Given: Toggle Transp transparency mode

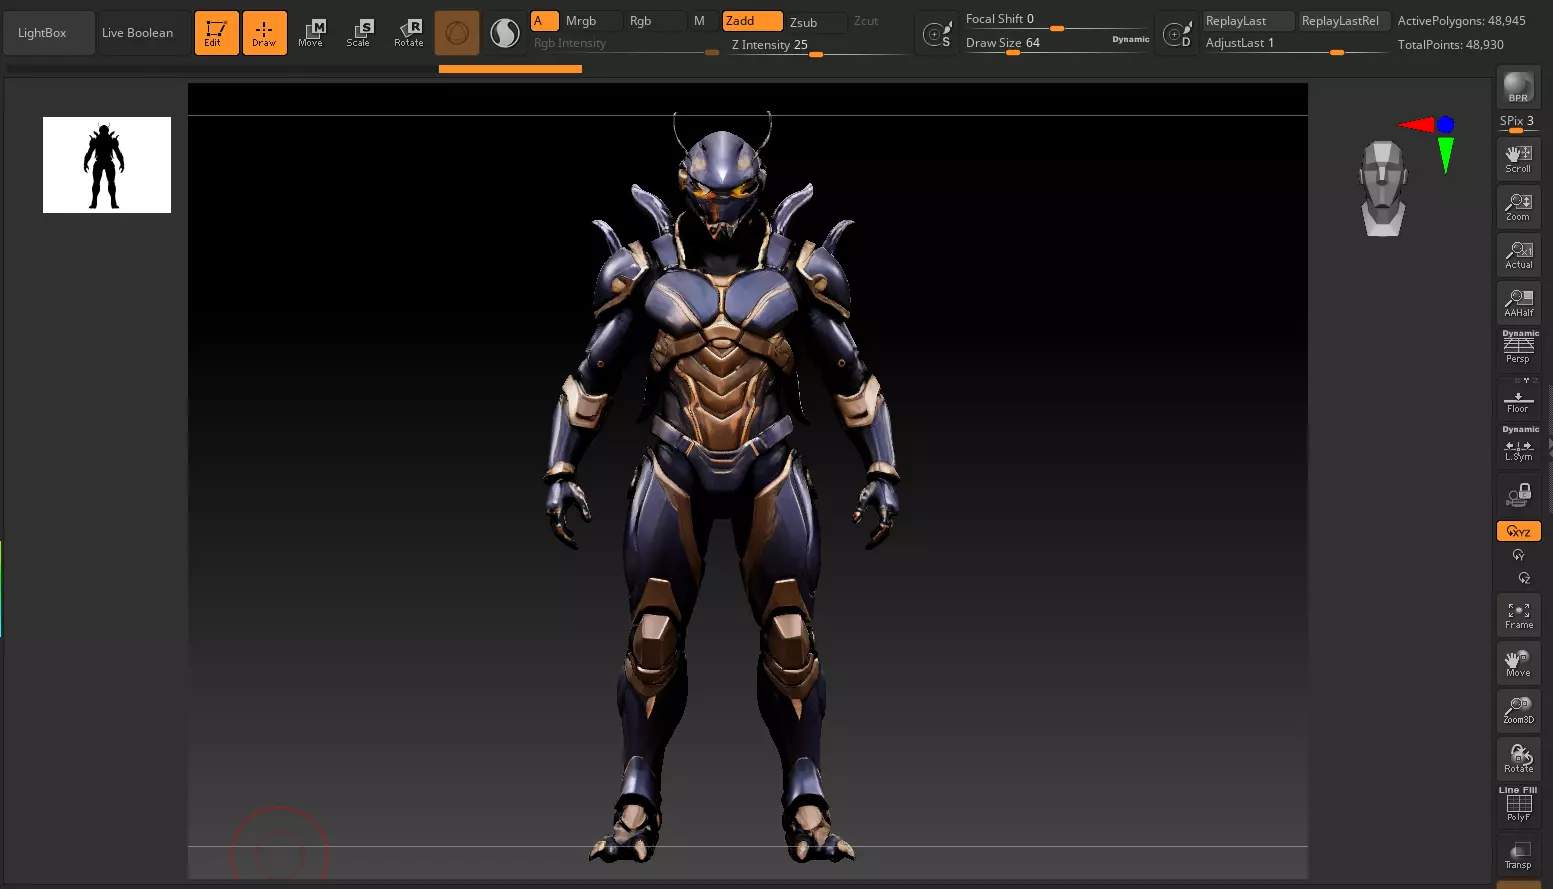Looking at the screenshot, I should (1518, 855).
